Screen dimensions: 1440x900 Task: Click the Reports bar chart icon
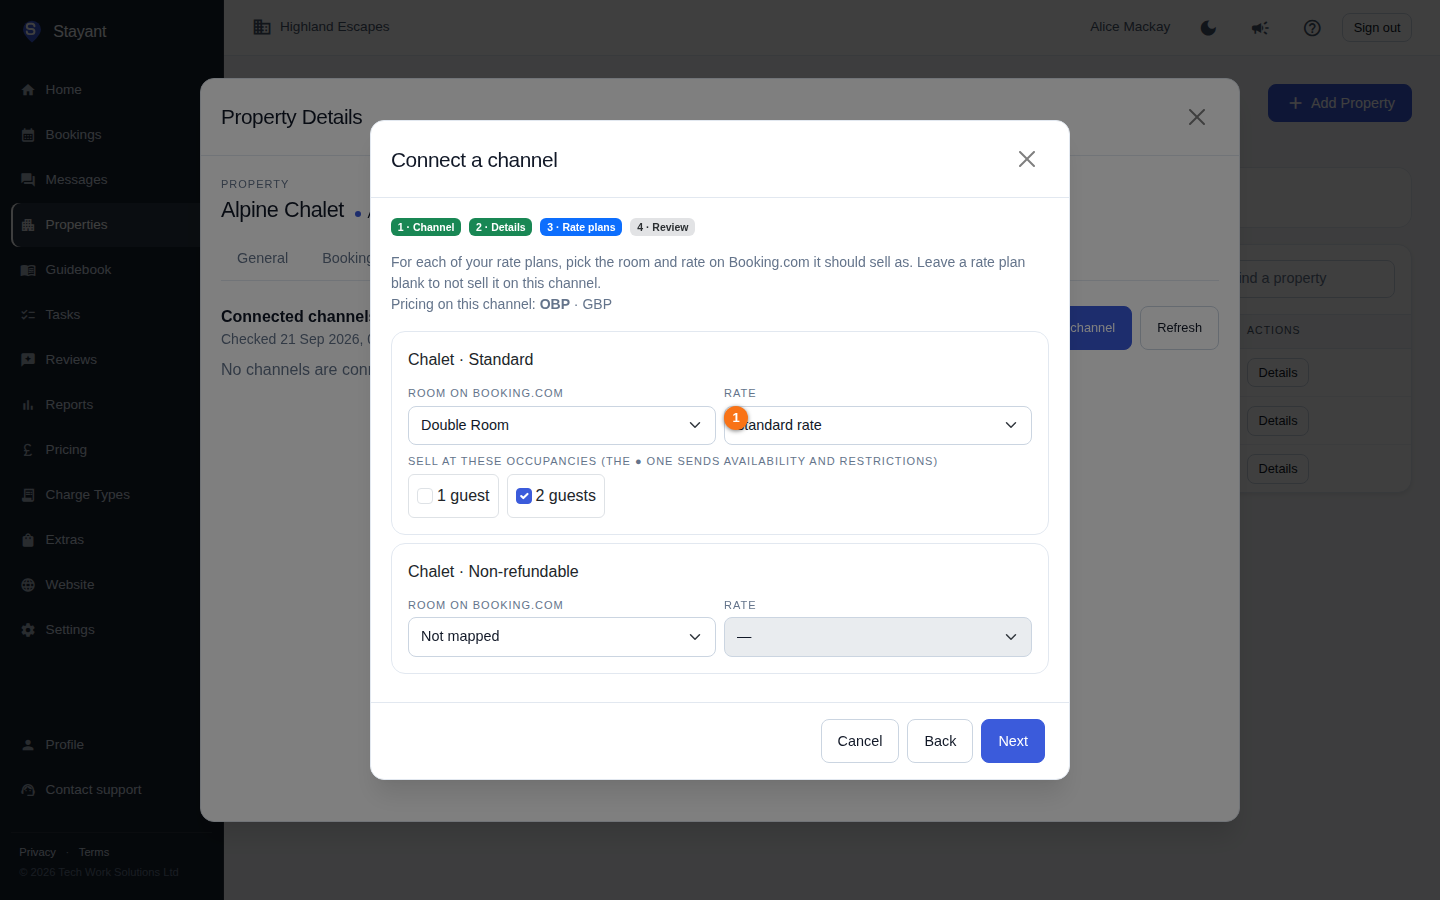28,405
